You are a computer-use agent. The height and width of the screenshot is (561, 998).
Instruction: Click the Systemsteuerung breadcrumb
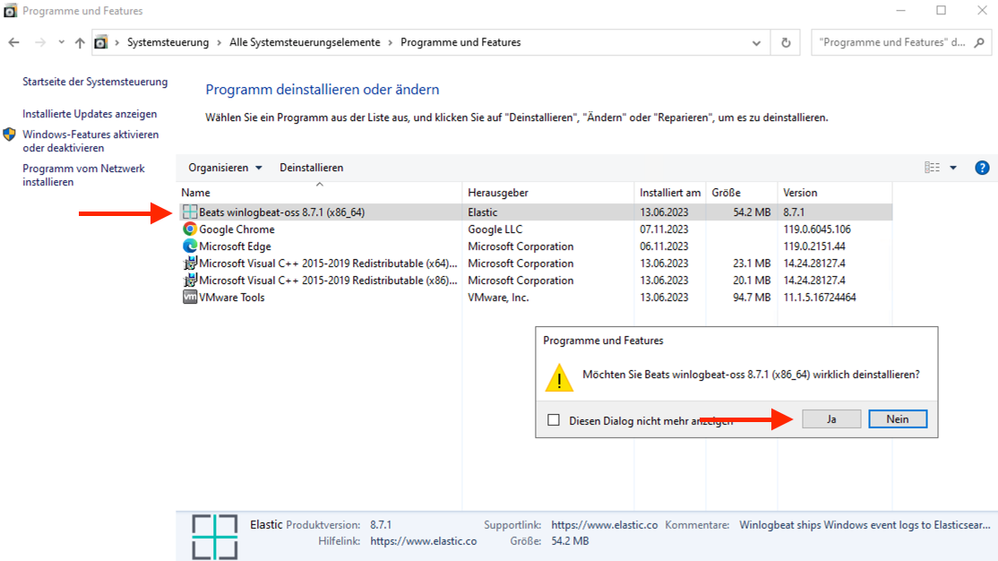168,43
